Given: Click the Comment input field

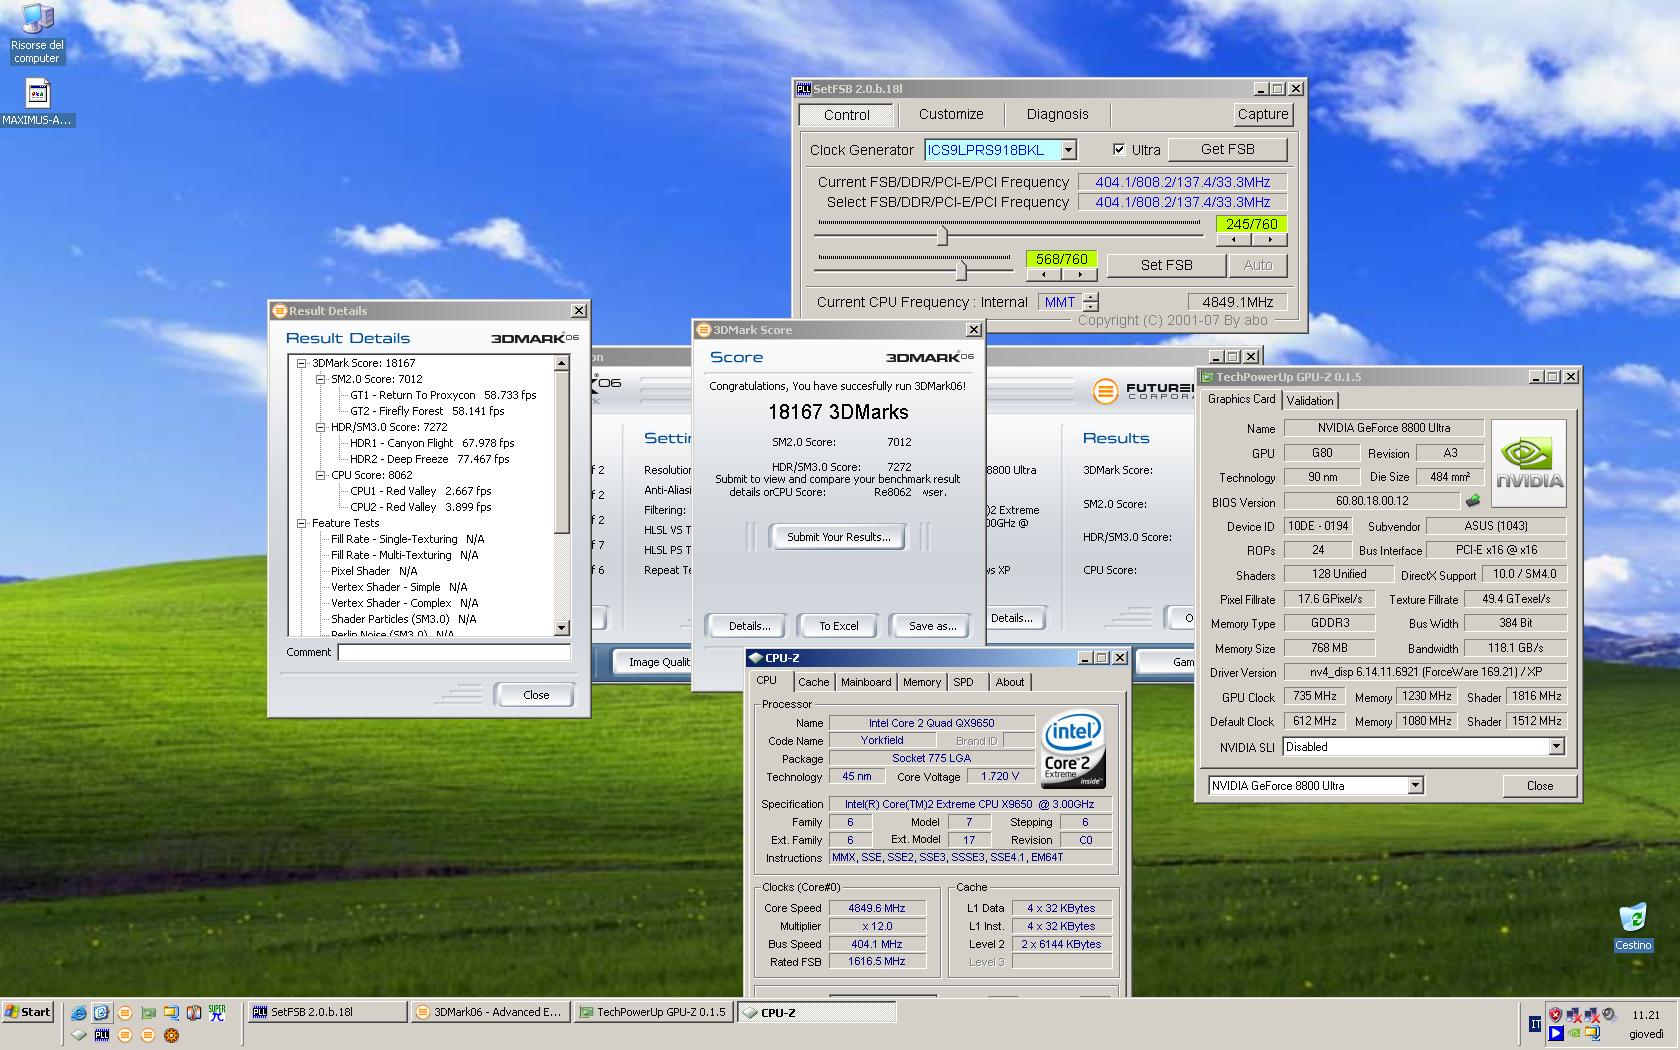Looking at the screenshot, I should click(454, 652).
